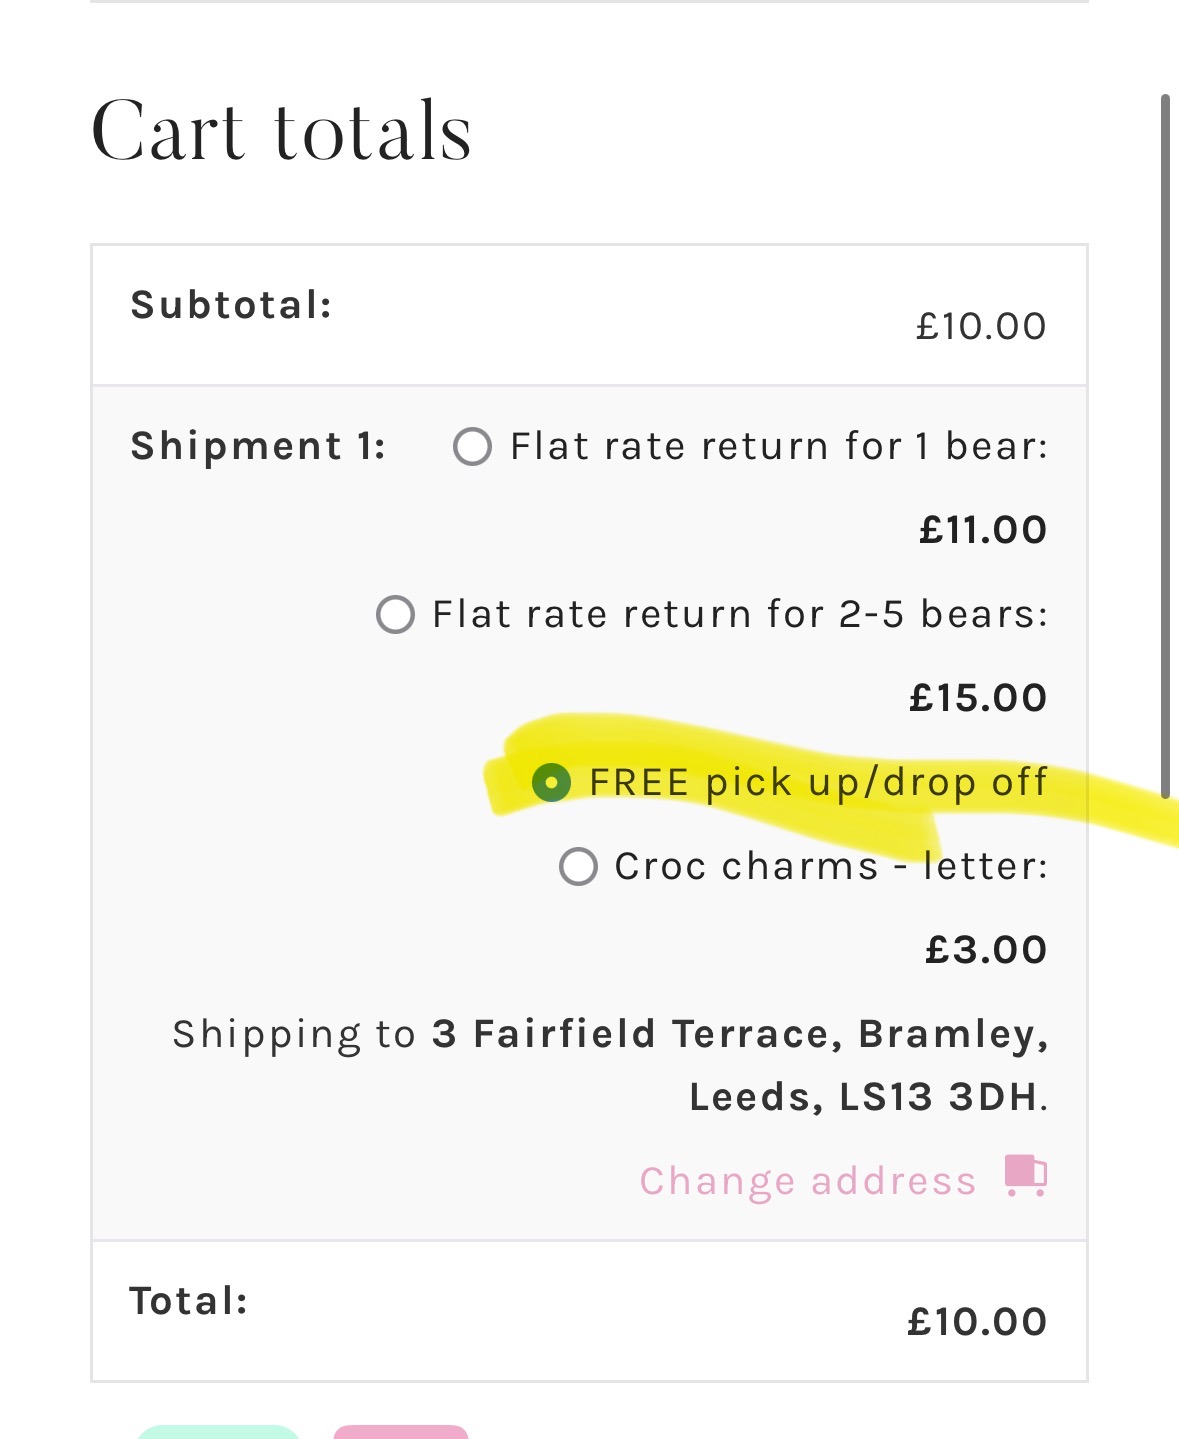Click the 'Croc charms - letter' label text
The width and height of the screenshot is (1179, 1439).
click(830, 866)
